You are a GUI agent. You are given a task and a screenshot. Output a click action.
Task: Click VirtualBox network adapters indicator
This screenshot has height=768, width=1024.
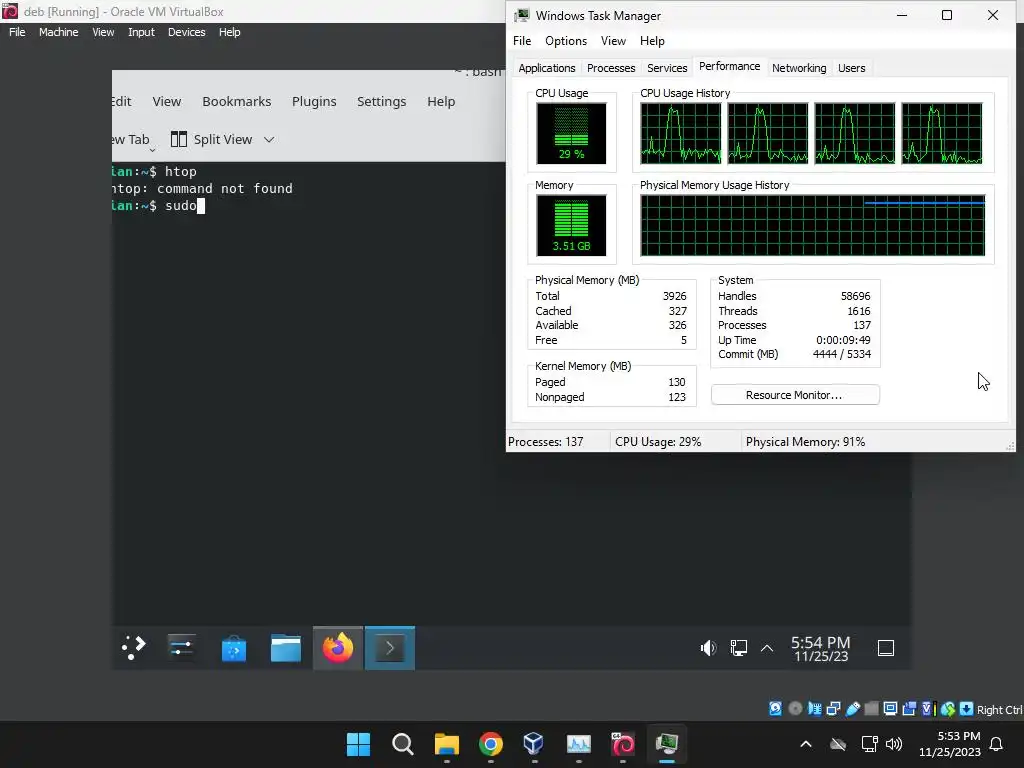833,709
